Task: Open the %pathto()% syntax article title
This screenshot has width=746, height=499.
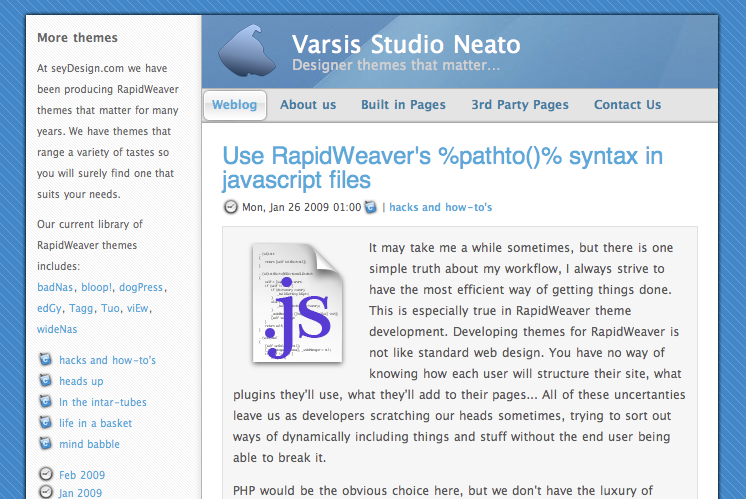Action: (x=442, y=167)
